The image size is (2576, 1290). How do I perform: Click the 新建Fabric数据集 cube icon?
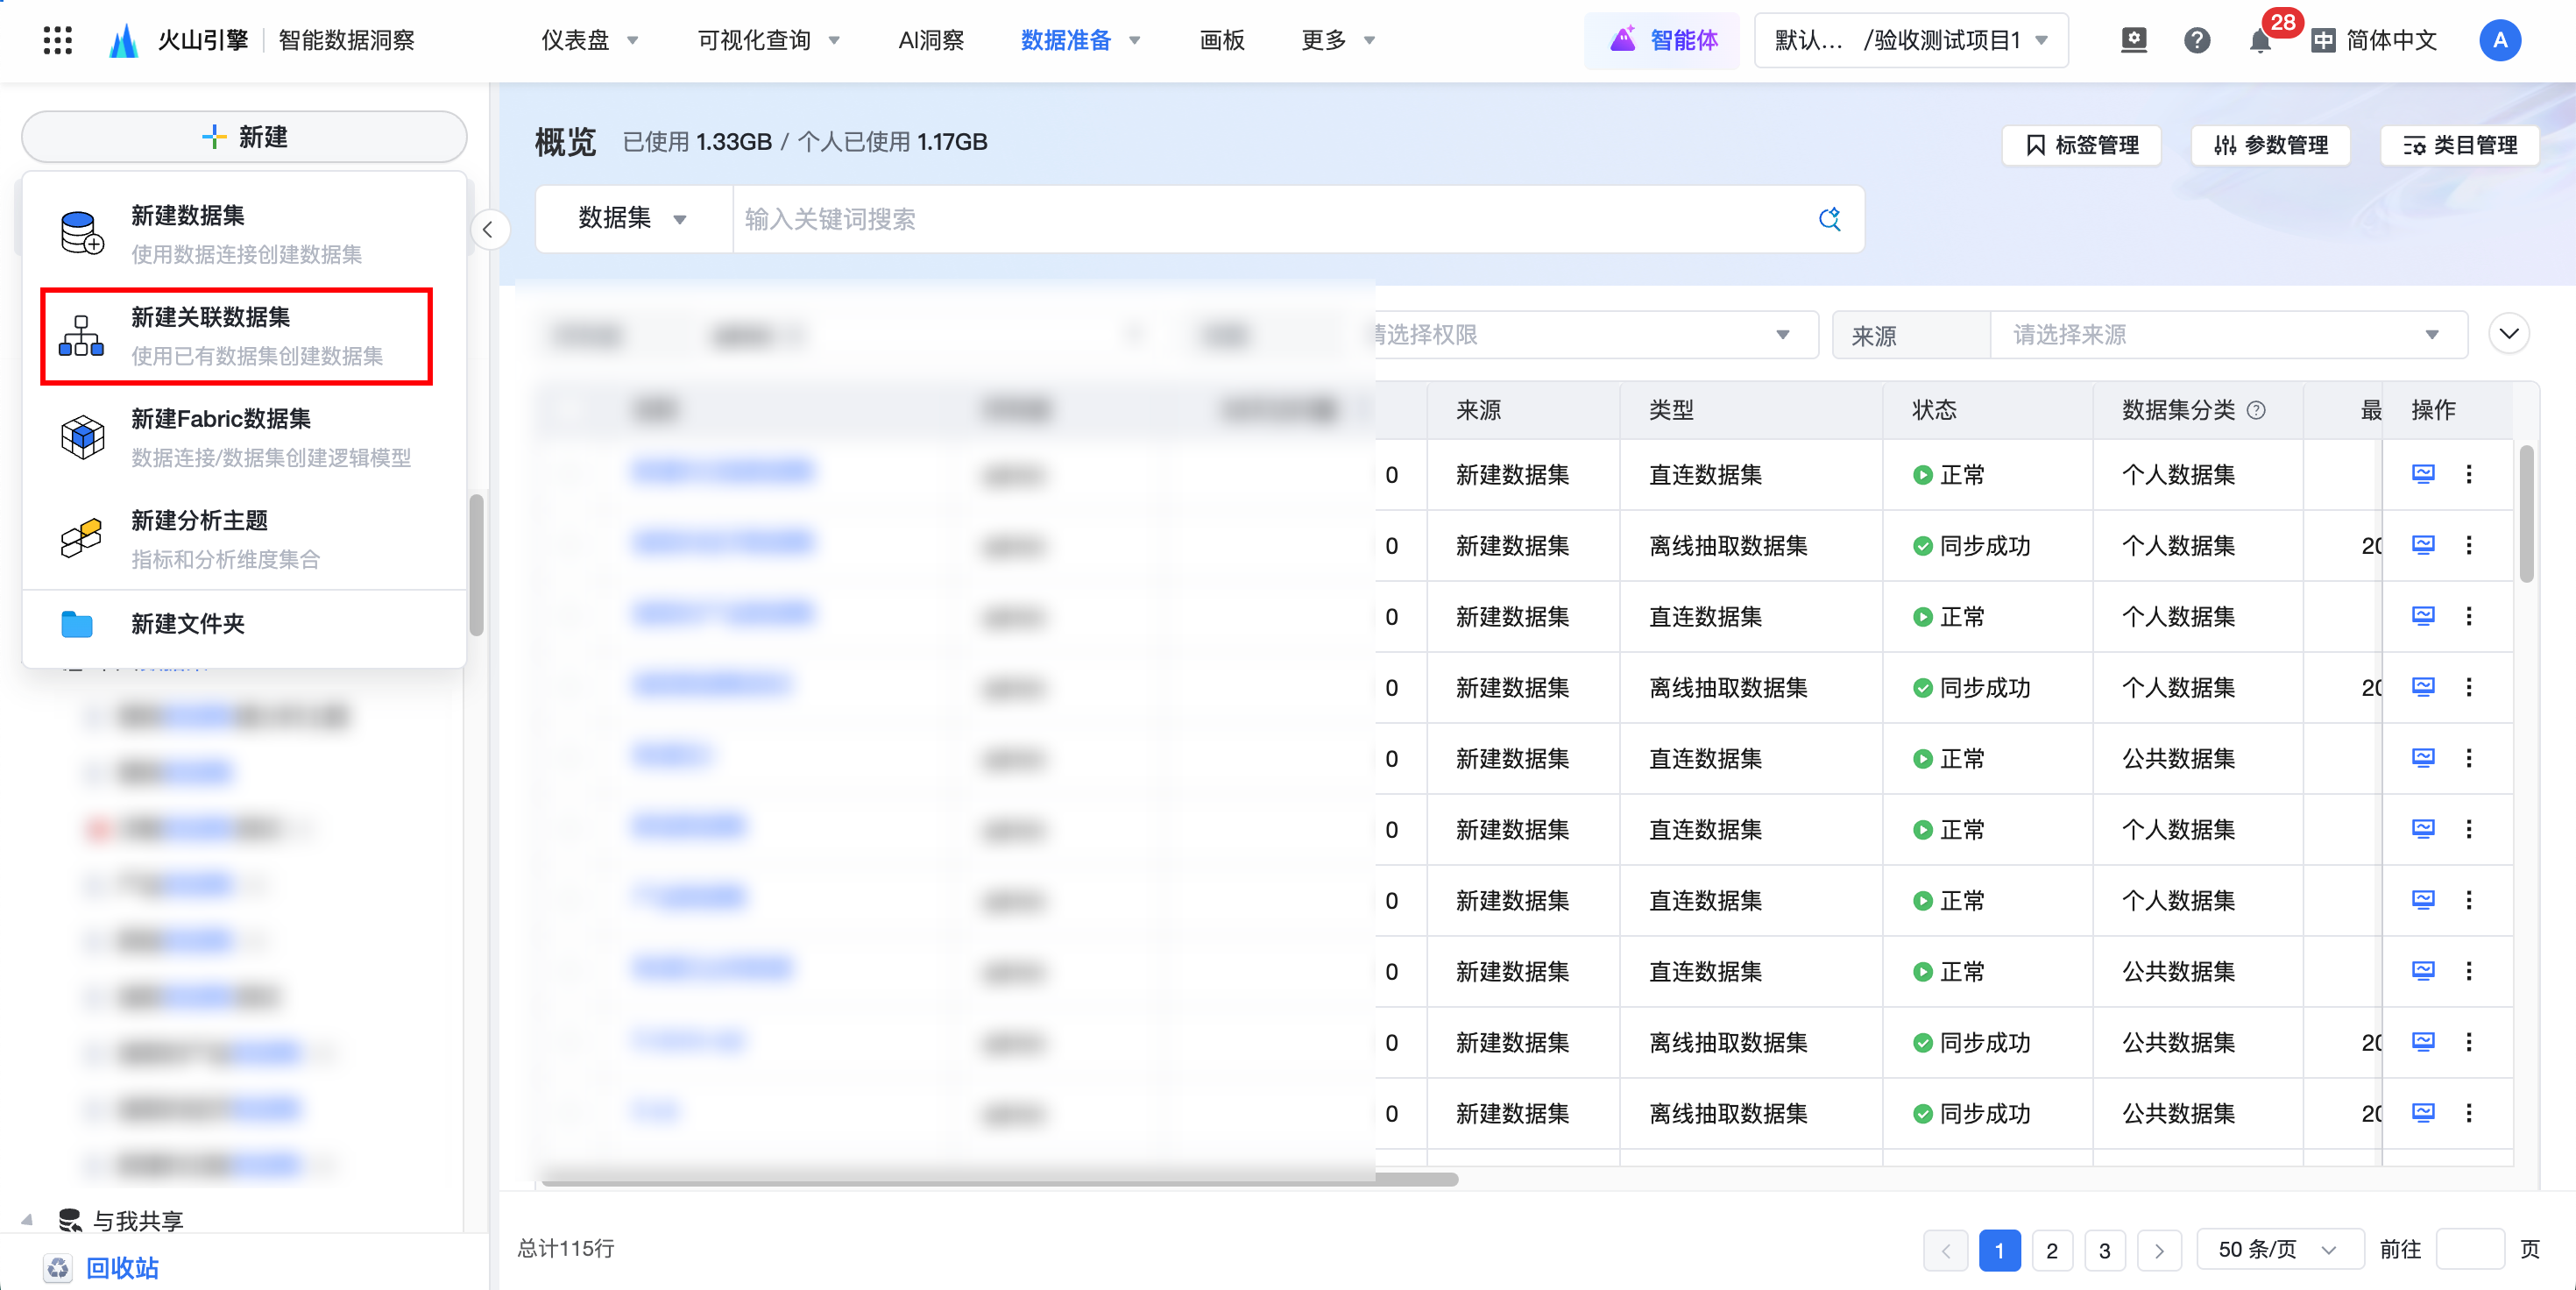click(82, 437)
